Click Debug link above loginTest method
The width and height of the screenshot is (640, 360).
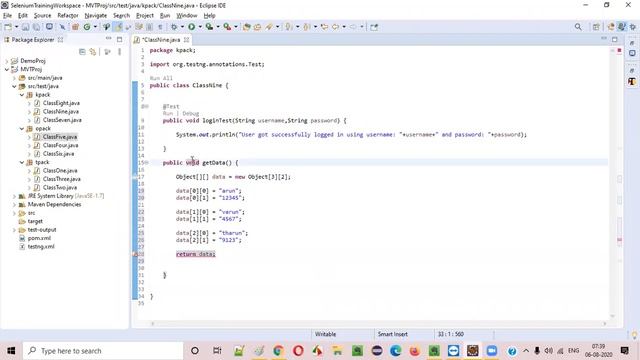(x=191, y=113)
